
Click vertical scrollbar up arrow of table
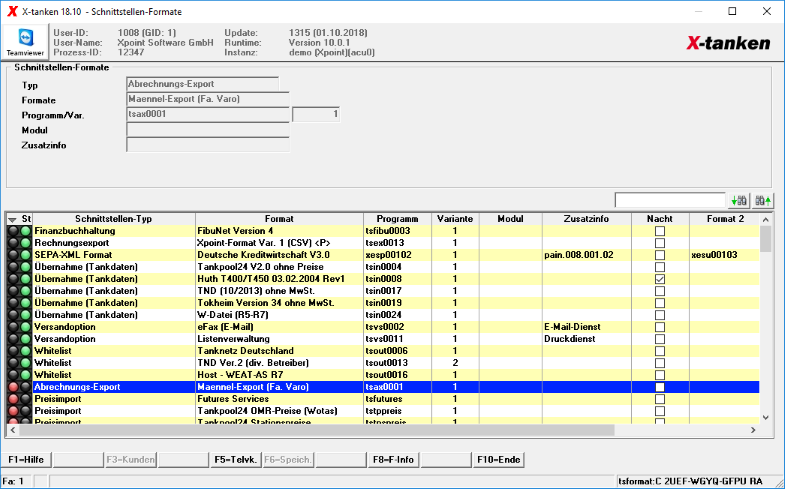765,219
